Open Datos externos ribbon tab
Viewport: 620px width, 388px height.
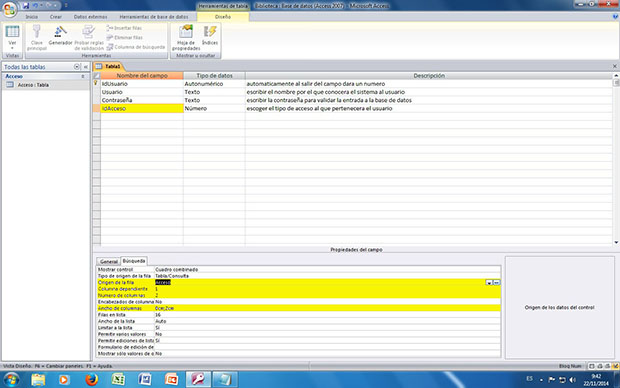pyautogui.click(x=91, y=17)
